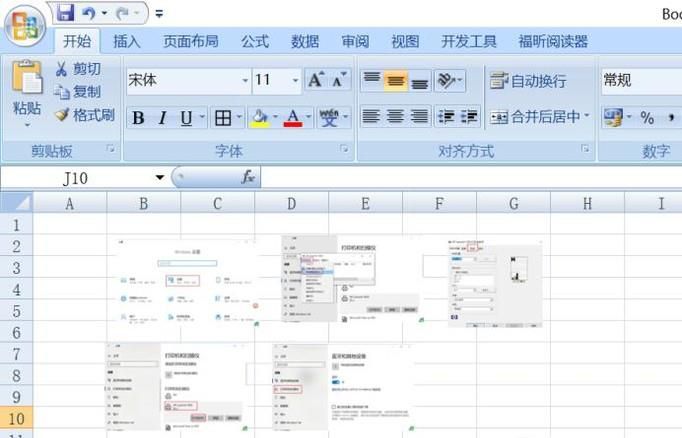Select column D header
The height and width of the screenshot is (438, 682).
(291, 203)
